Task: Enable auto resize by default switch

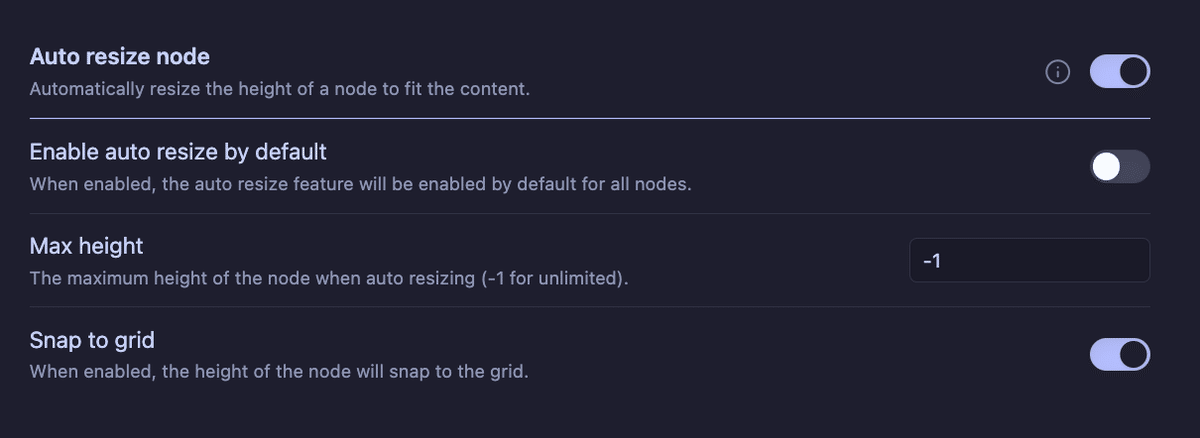Action: pyautogui.click(x=1120, y=167)
